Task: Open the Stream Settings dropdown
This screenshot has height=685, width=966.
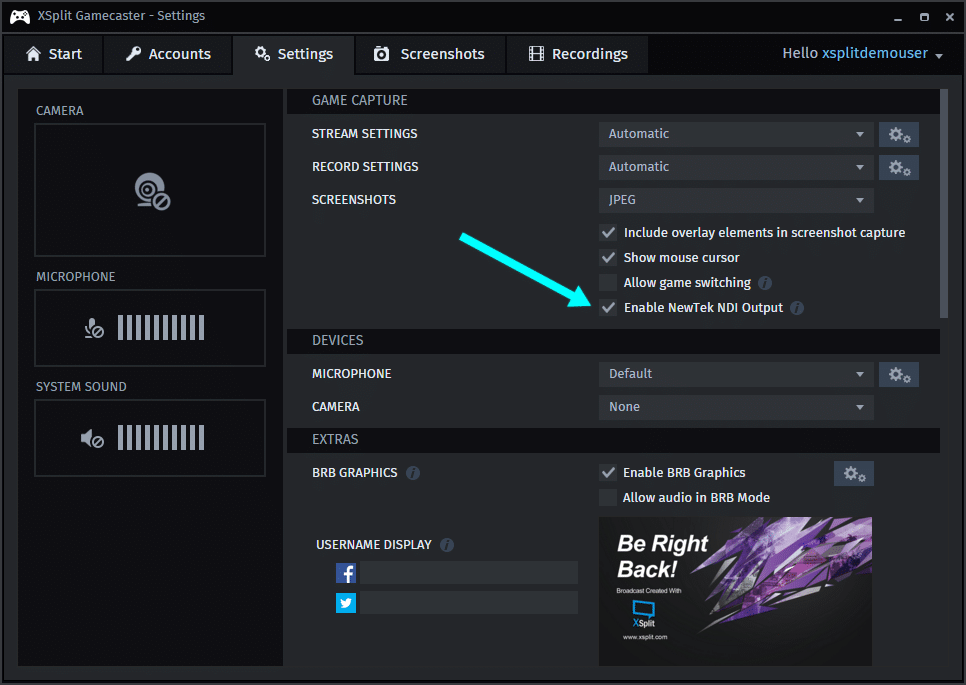Action: (736, 134)
